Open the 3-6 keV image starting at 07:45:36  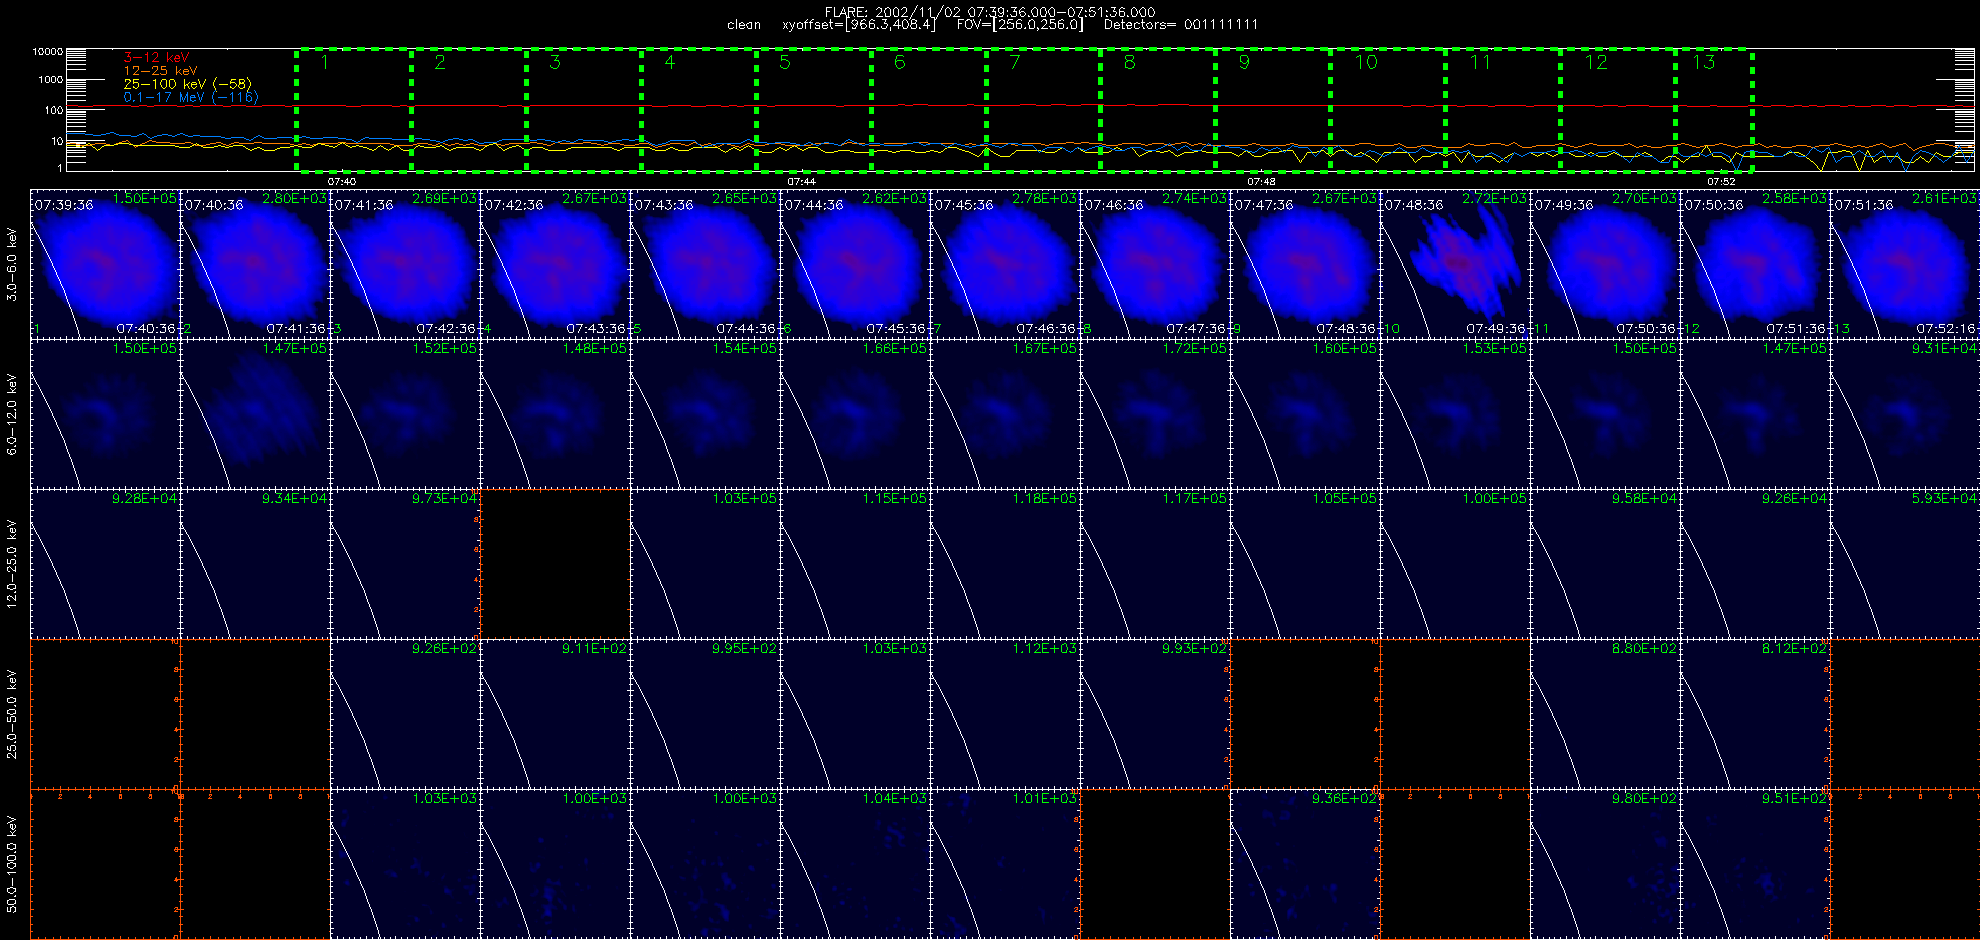pos(1005,263)
